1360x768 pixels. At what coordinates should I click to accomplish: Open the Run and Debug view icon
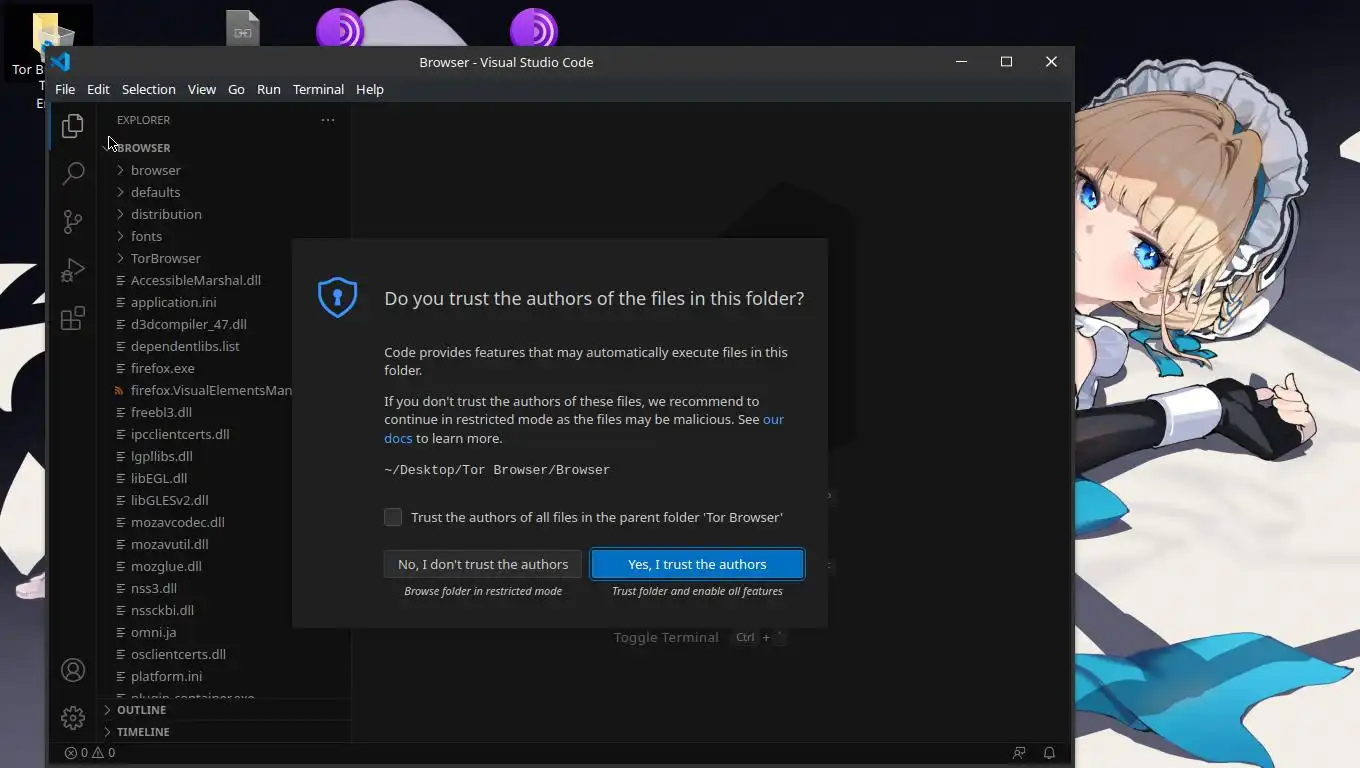73,270
